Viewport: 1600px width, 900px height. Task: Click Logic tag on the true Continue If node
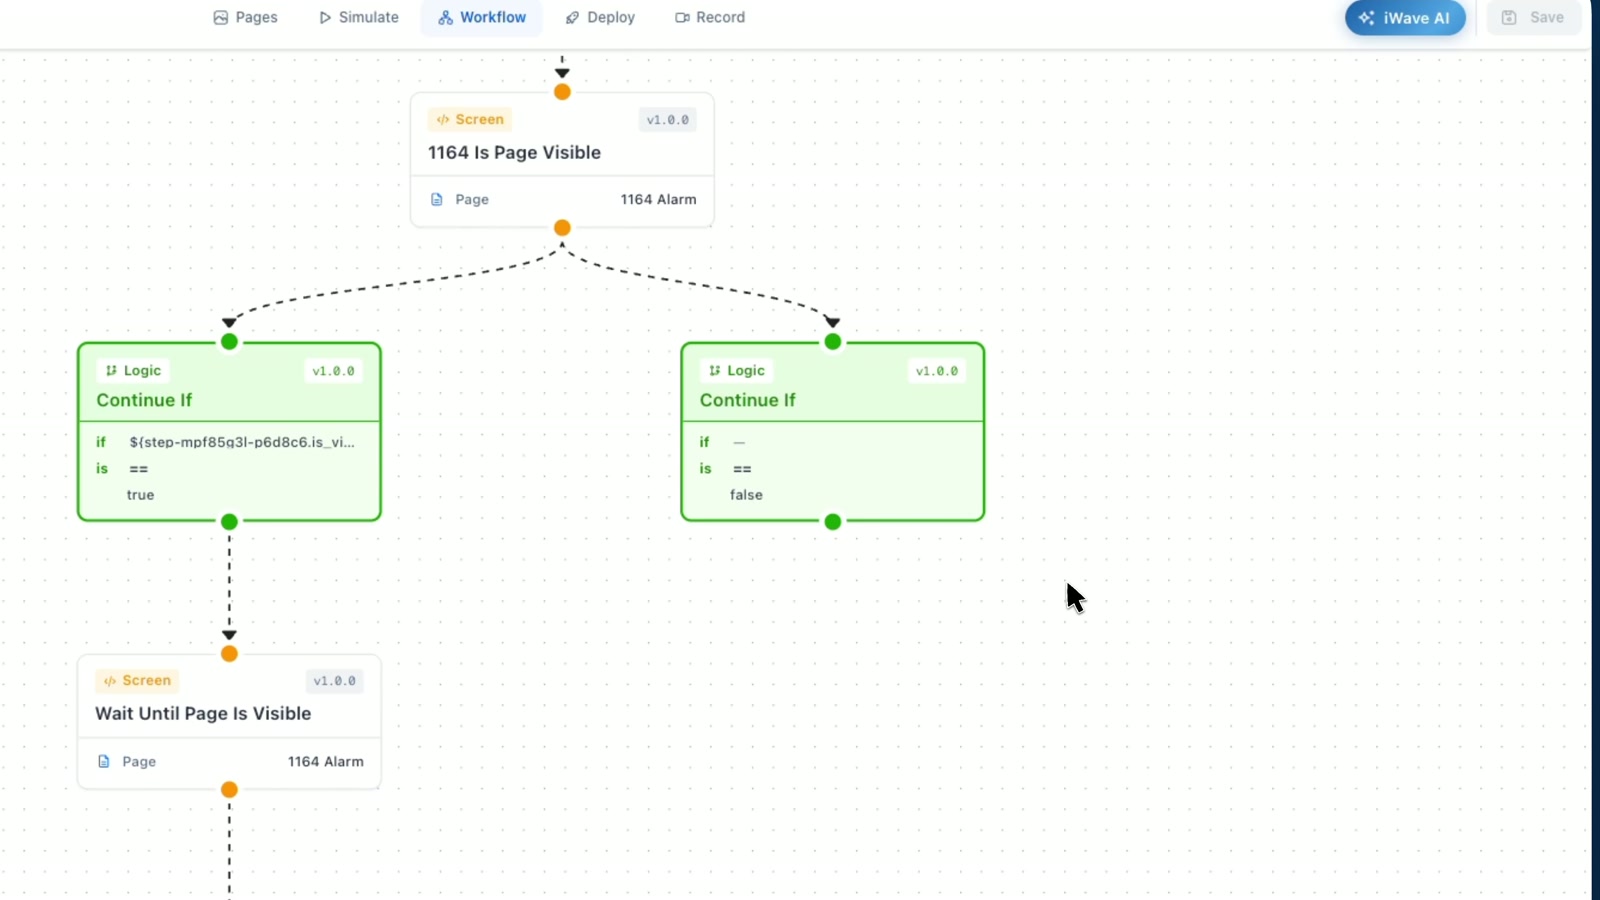coord(133,370)
